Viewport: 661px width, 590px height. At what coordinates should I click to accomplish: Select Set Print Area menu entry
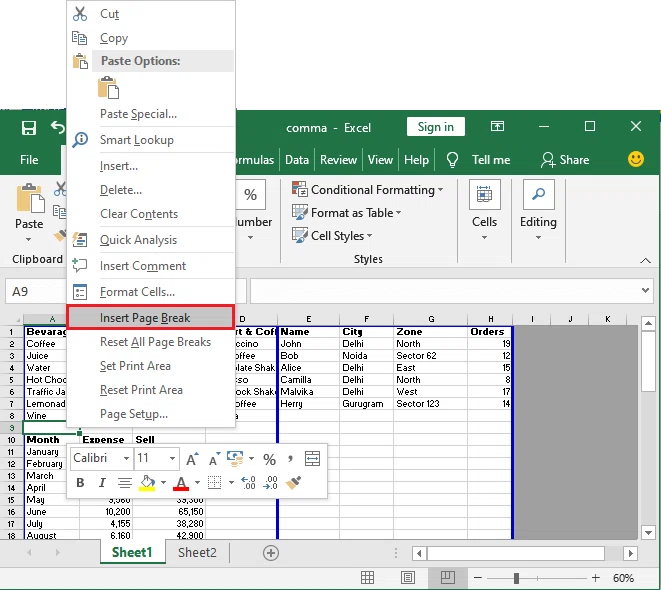(x=150, y=366)
